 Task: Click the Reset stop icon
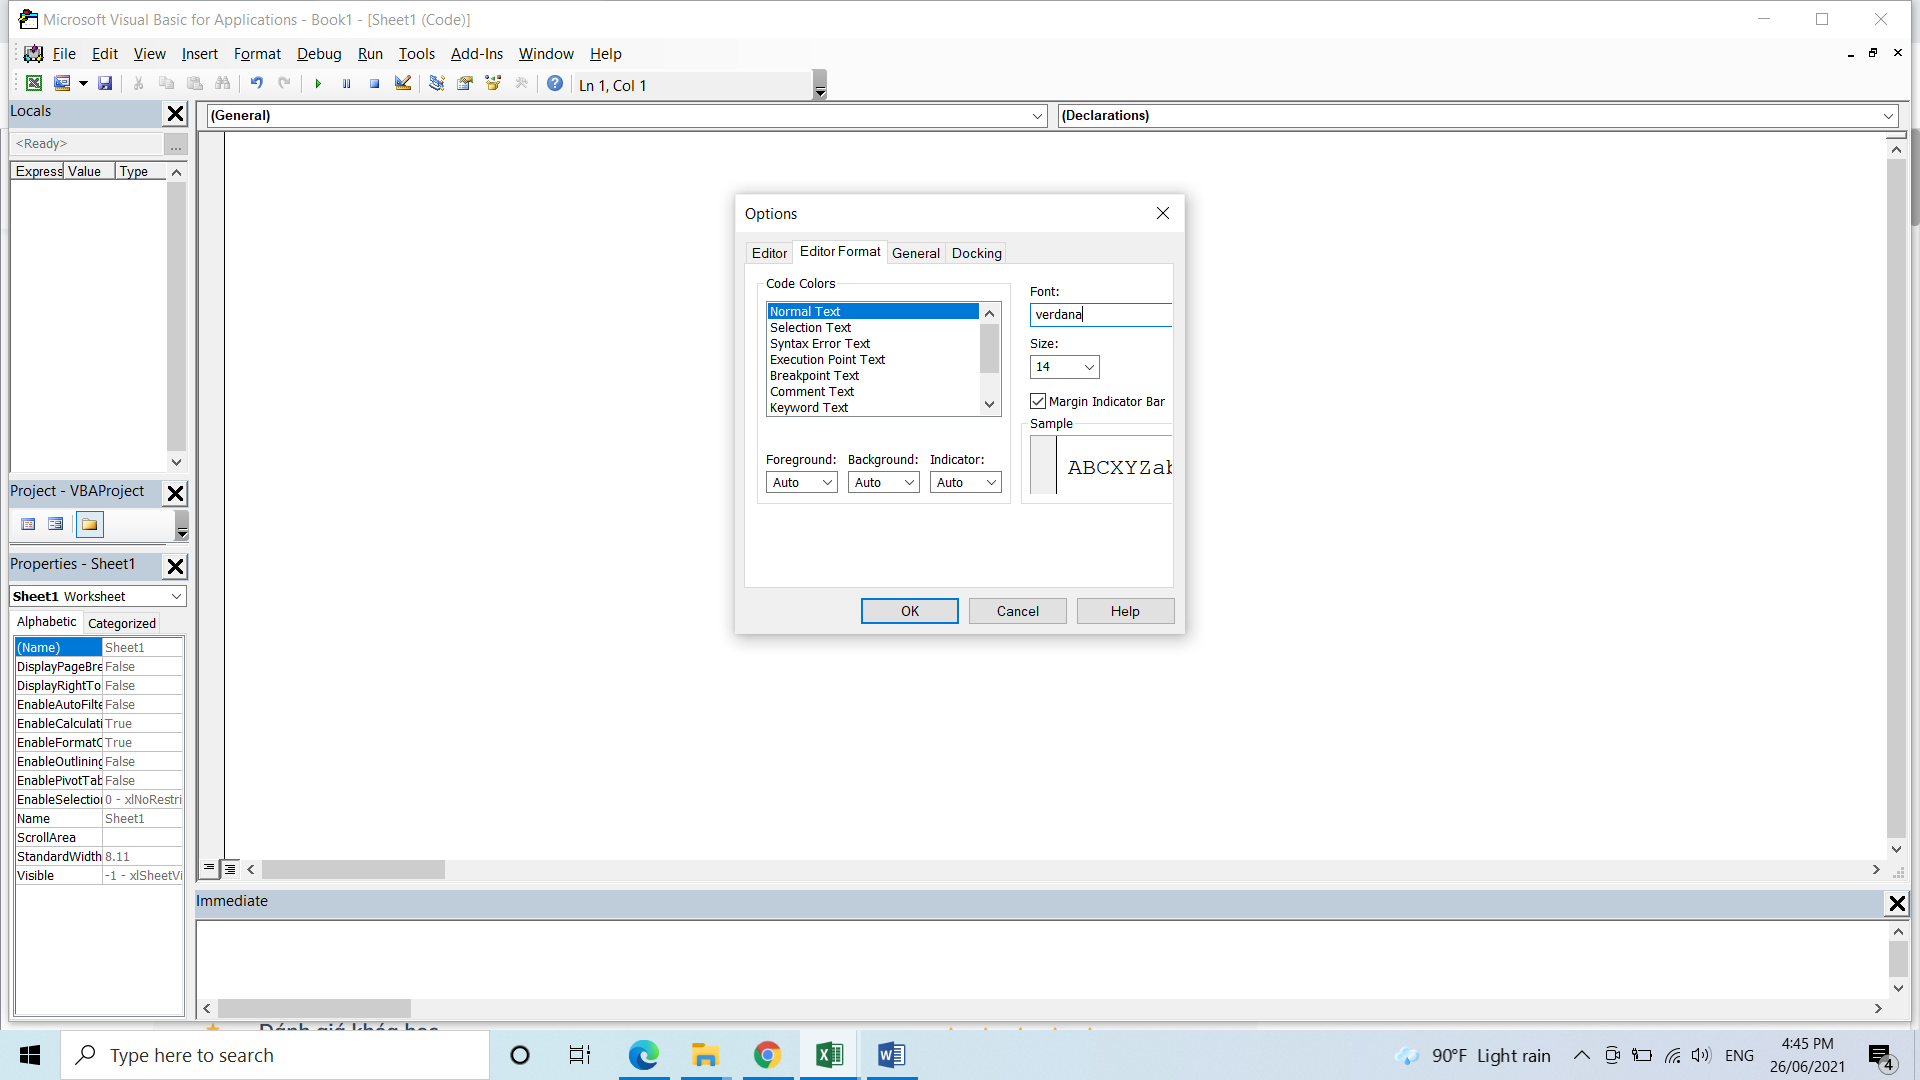[374, 84]
